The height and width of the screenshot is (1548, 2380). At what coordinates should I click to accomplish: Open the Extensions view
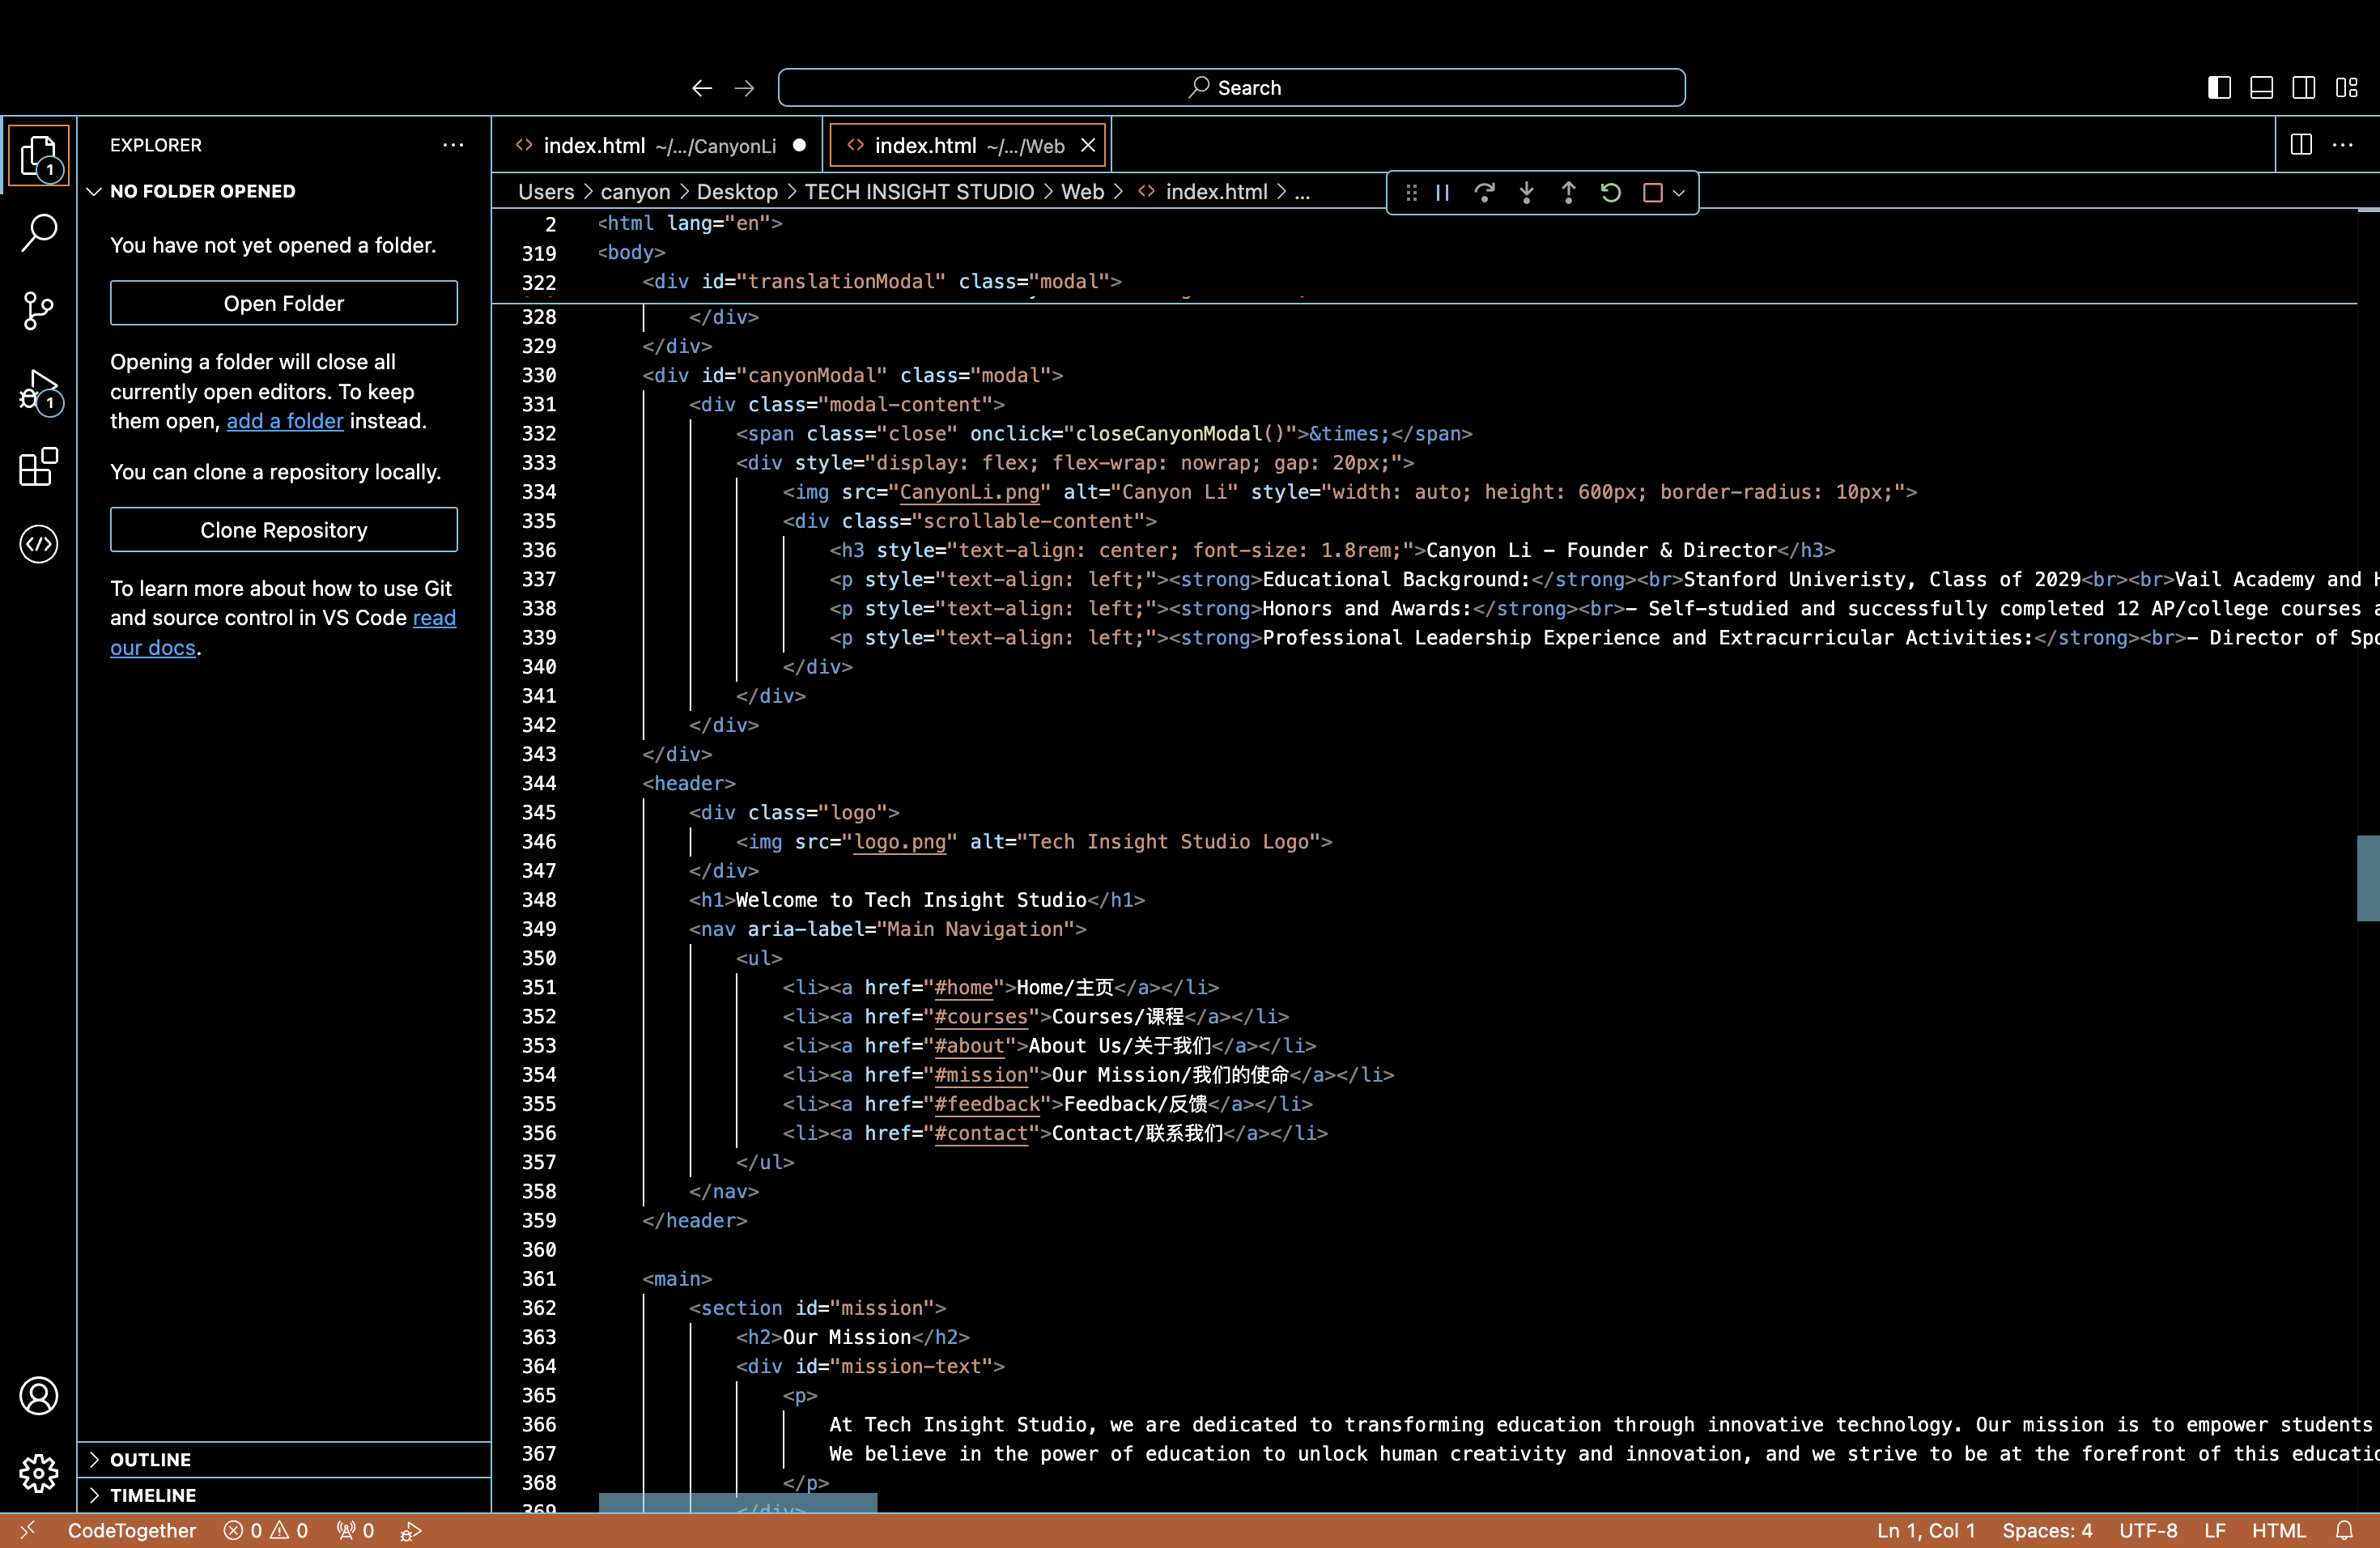click(39, 467)
